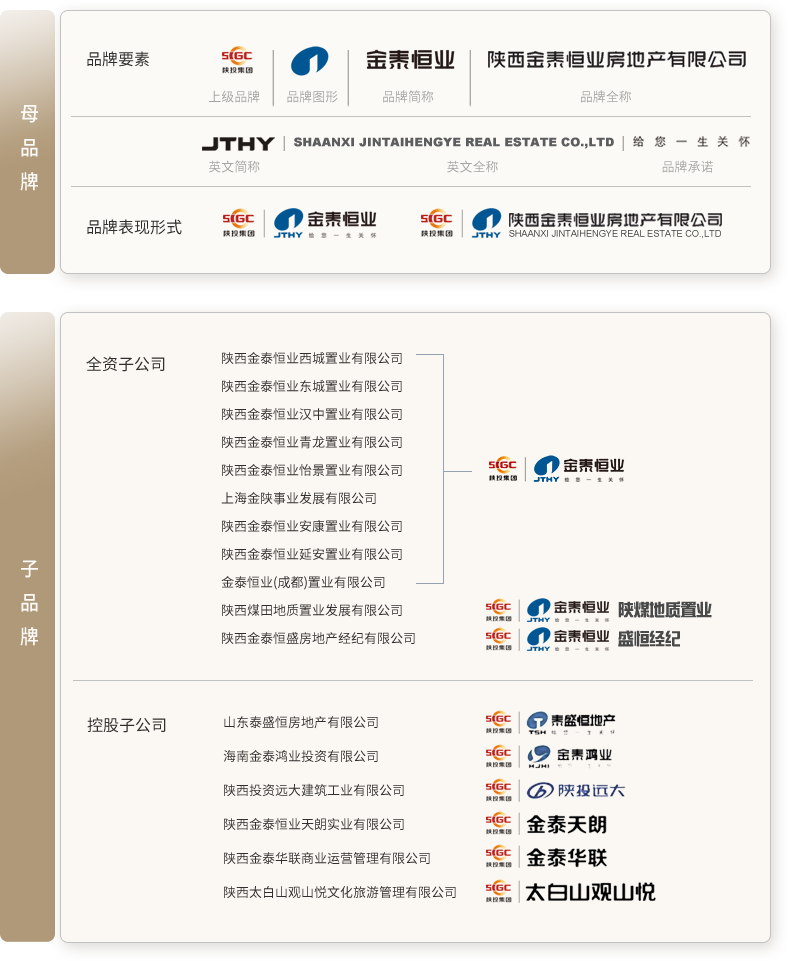
Task: Click the 金泰天朗 brand wordmark
Action: [x=566, y=825]
